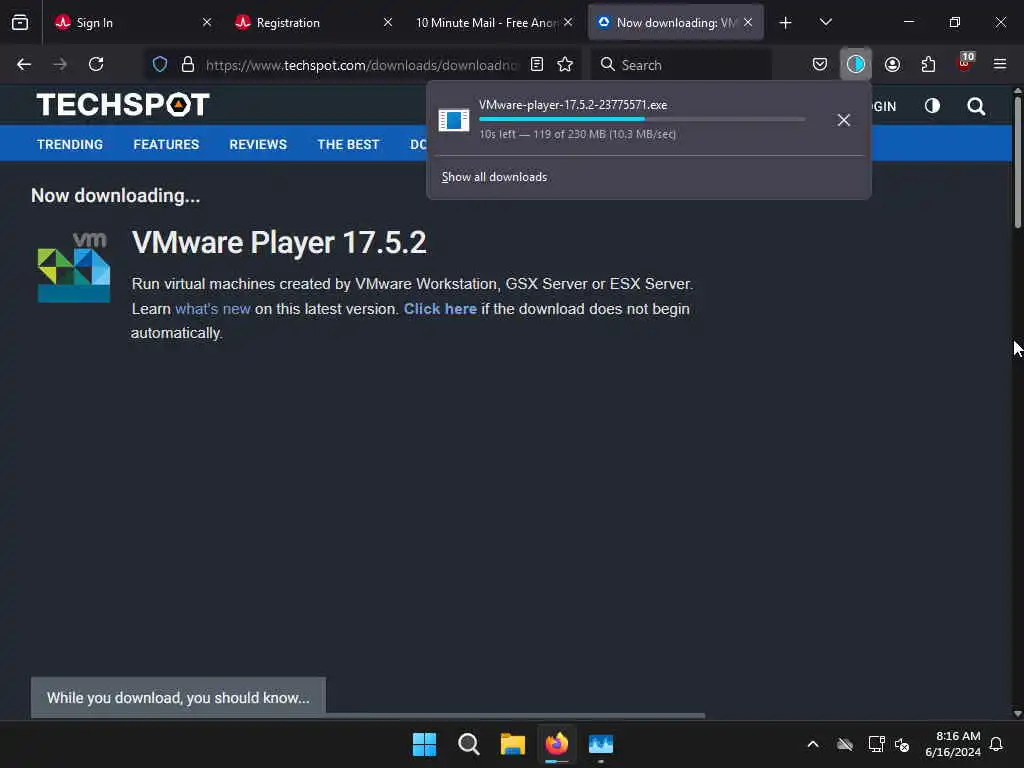This screenshot has width=1024, height=768.
Task: Follow the "what's new" link
Action: coord(213,309)
